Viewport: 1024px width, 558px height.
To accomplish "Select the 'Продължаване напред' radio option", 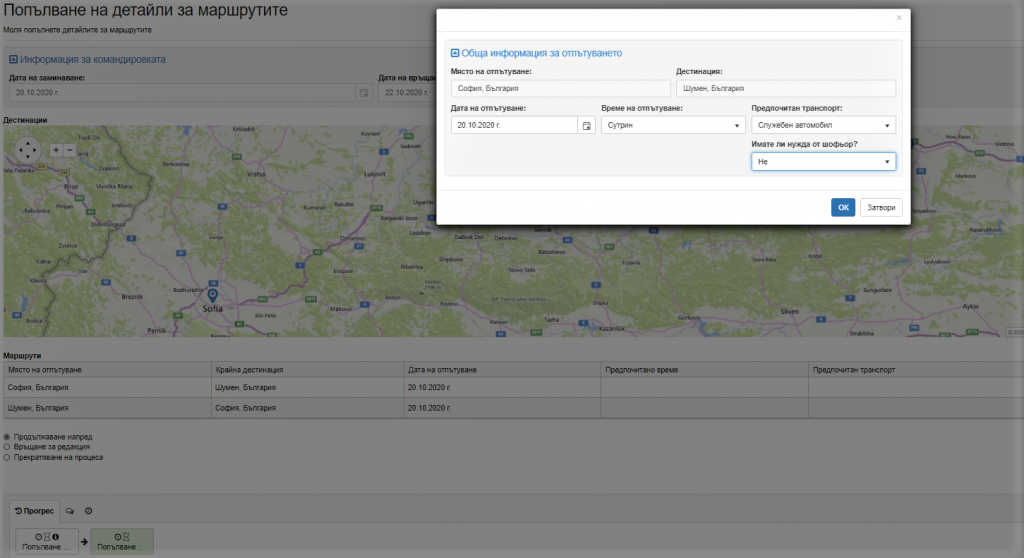I will pos(7,436).
